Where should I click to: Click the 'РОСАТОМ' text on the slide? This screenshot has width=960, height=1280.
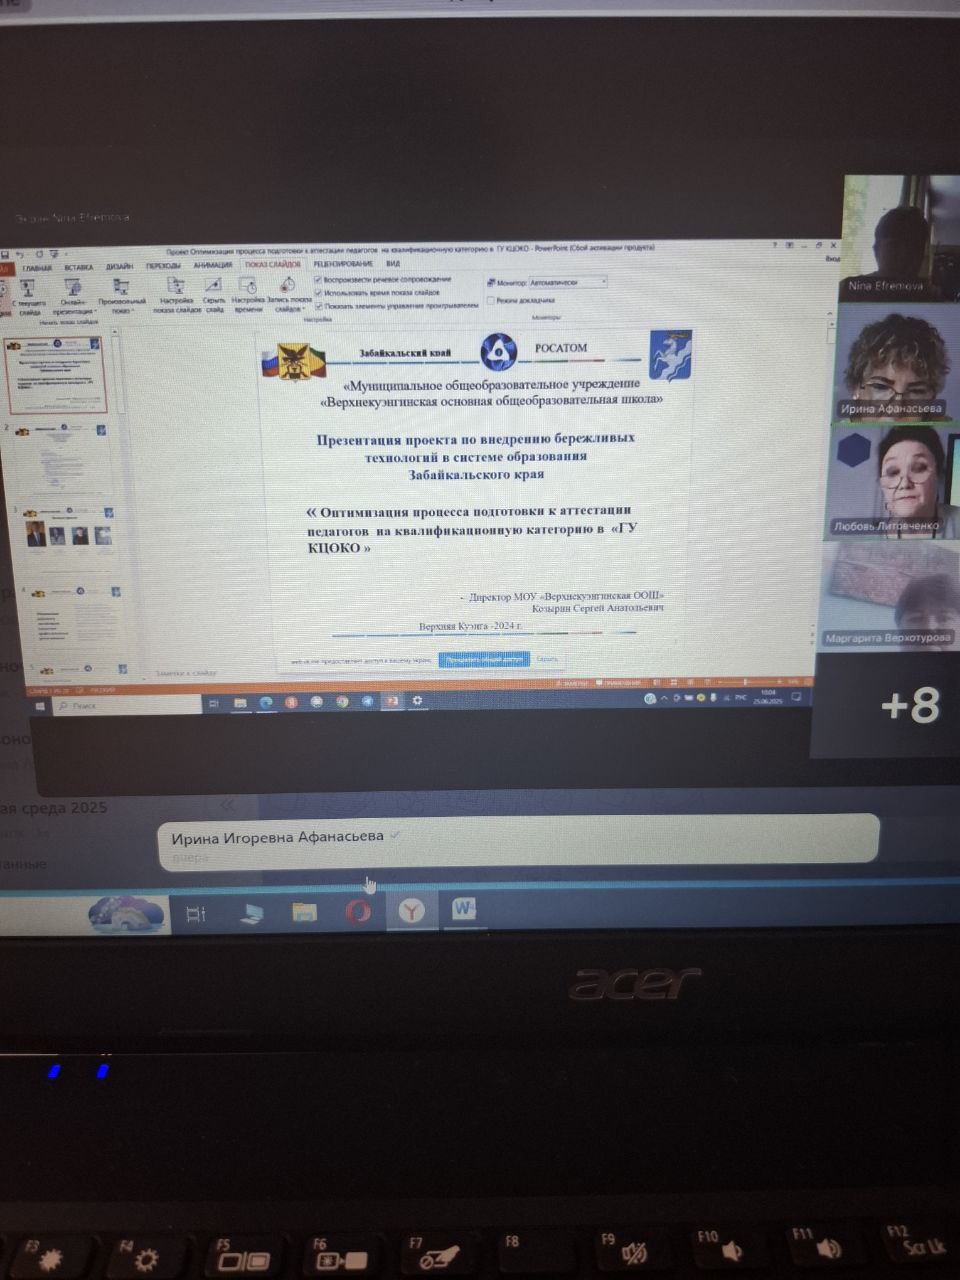click(x=561, y=348)
